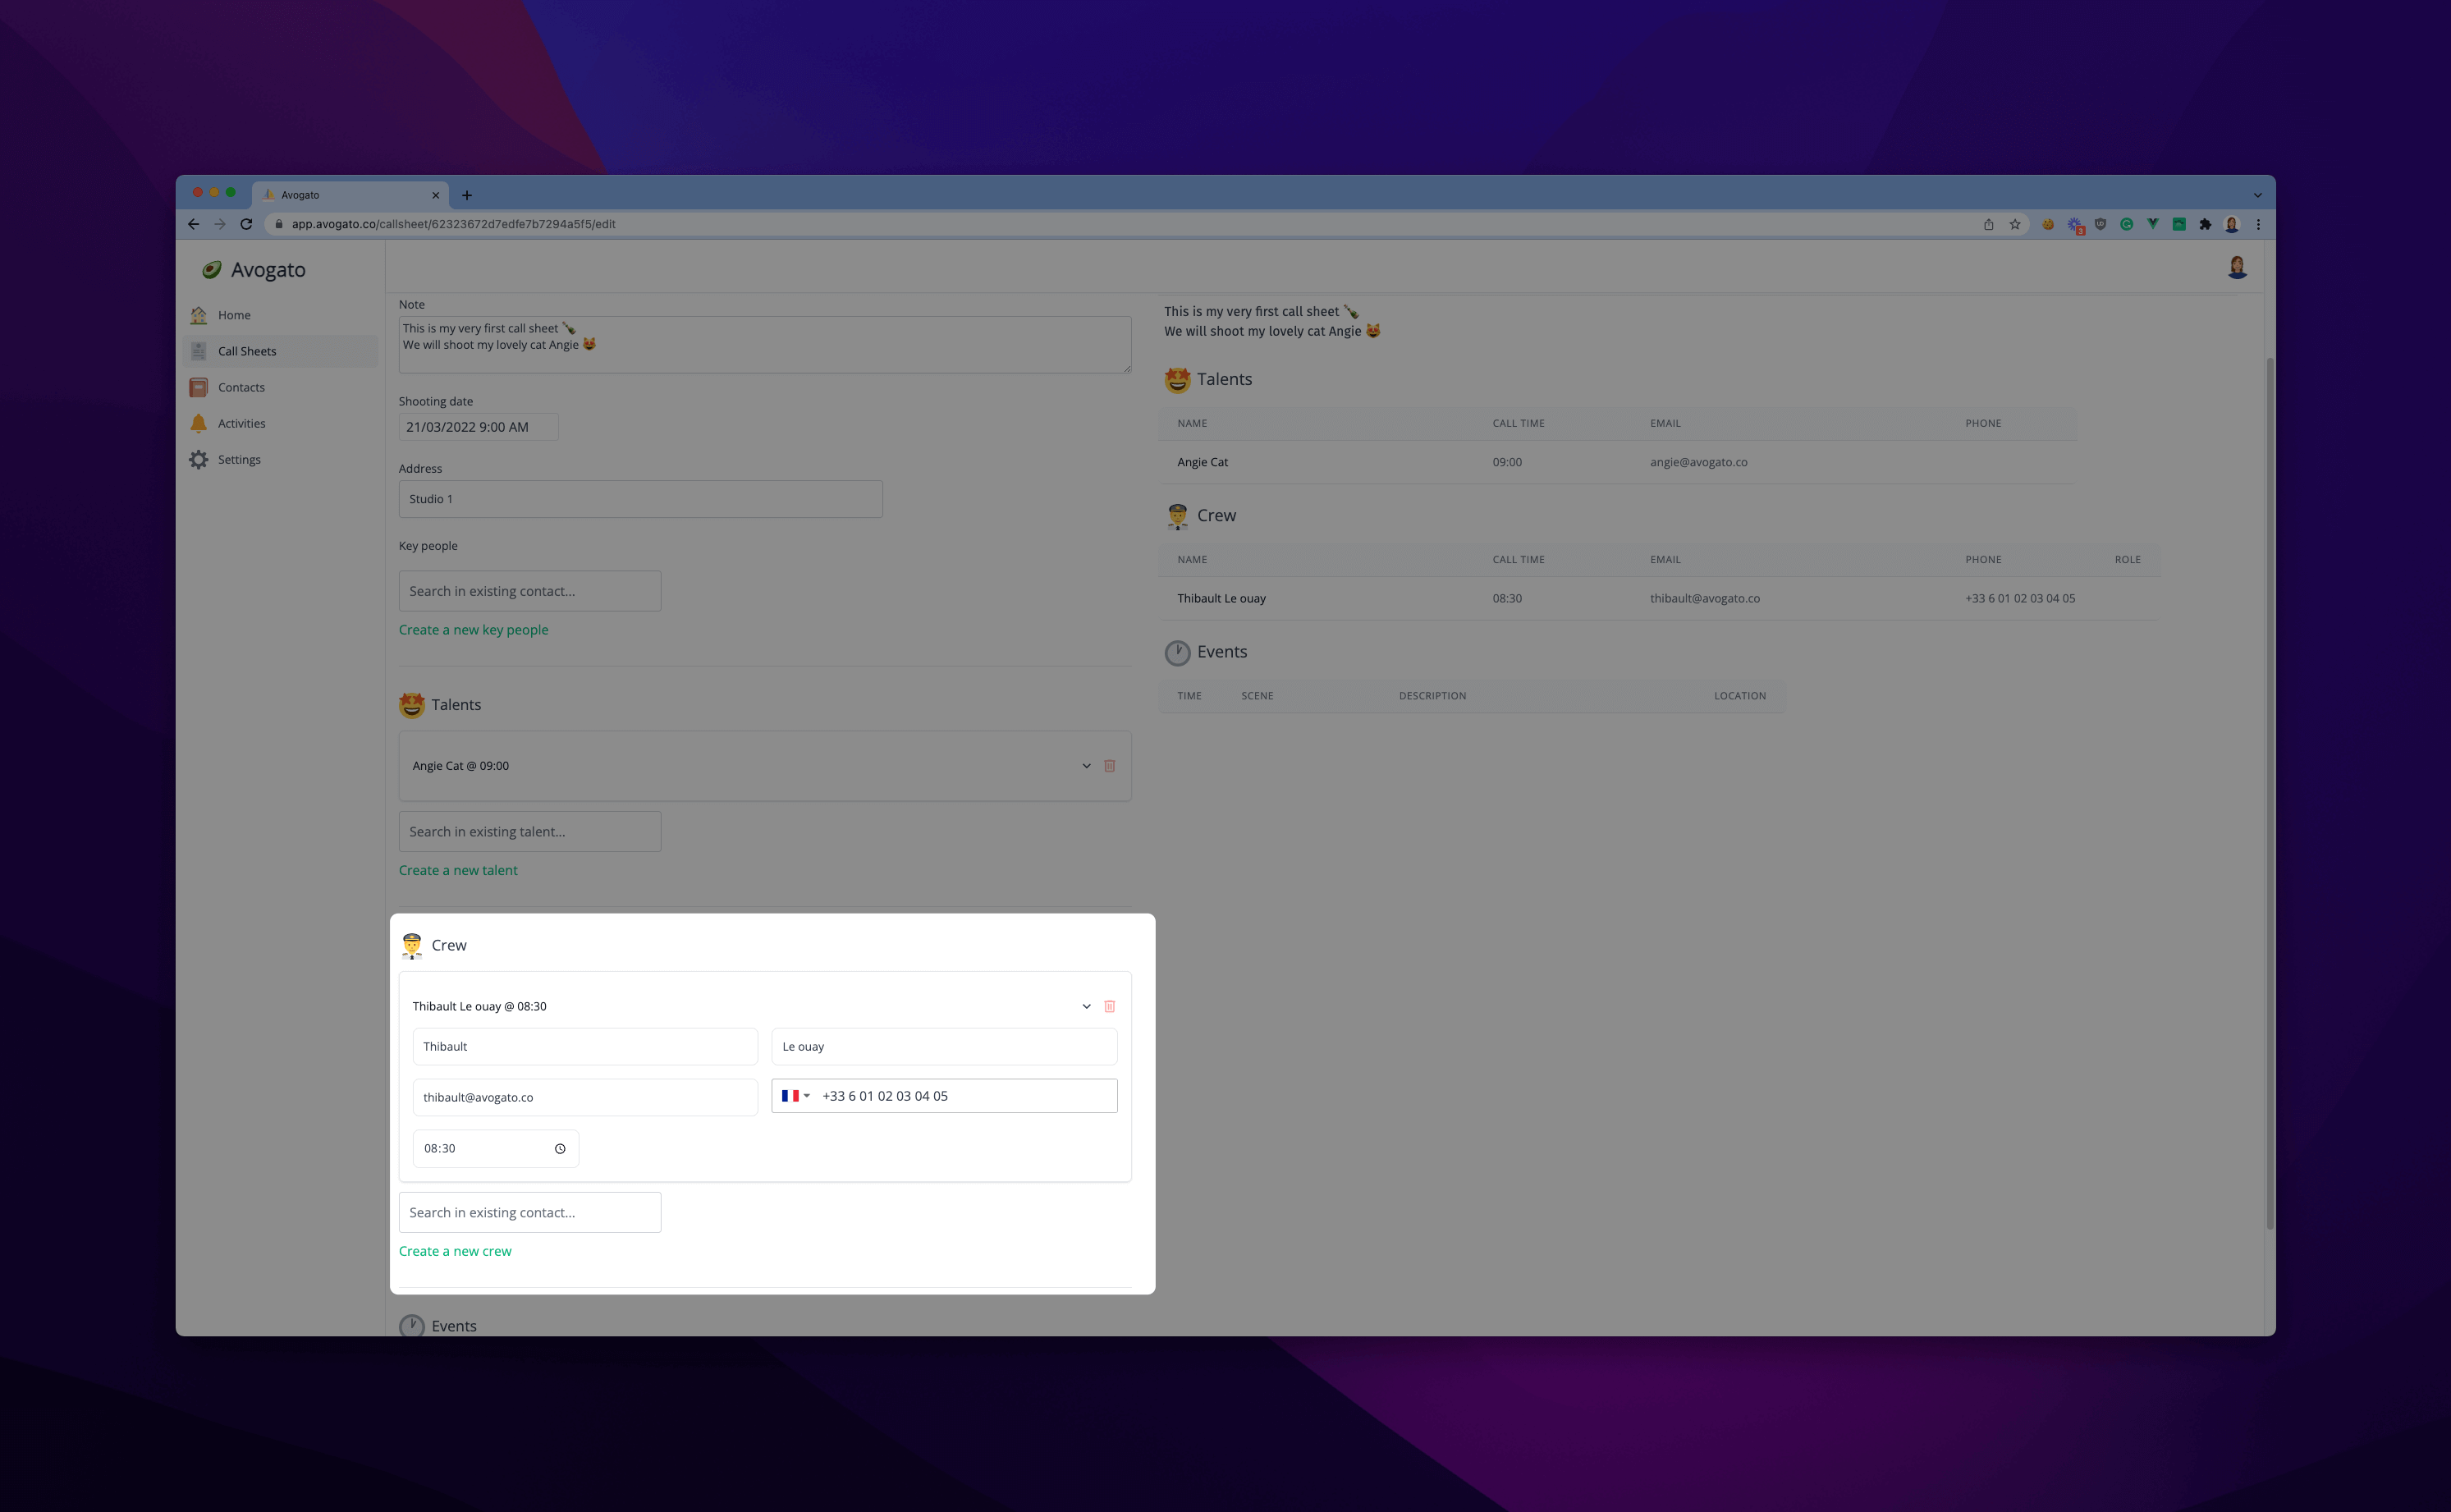Click the preview Talents star-face icon
This screenshot has width=2451, height=1512.
1177,379
